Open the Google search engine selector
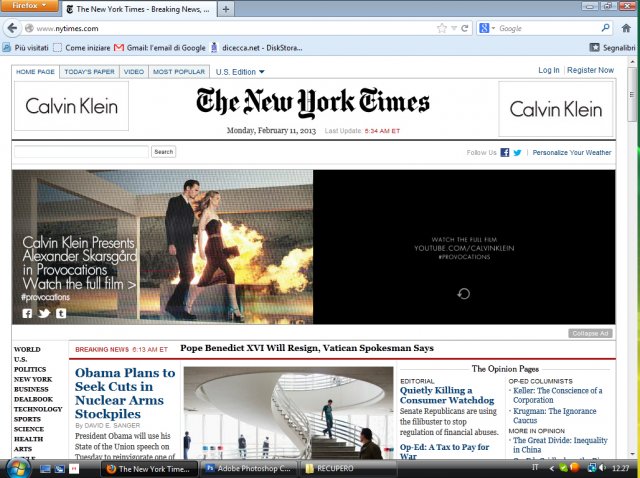 click(x=487, y=28)
